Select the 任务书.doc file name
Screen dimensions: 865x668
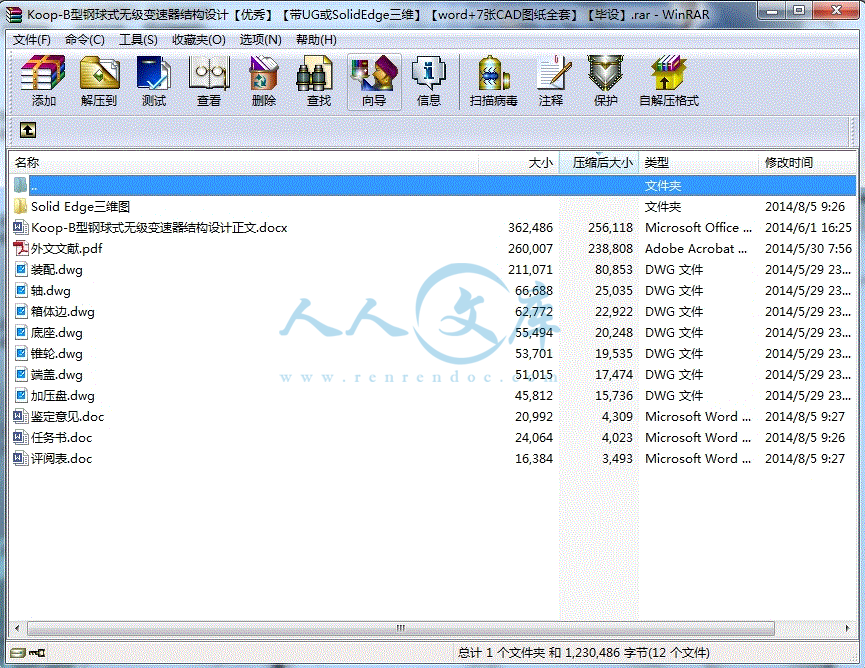(61, 437)
